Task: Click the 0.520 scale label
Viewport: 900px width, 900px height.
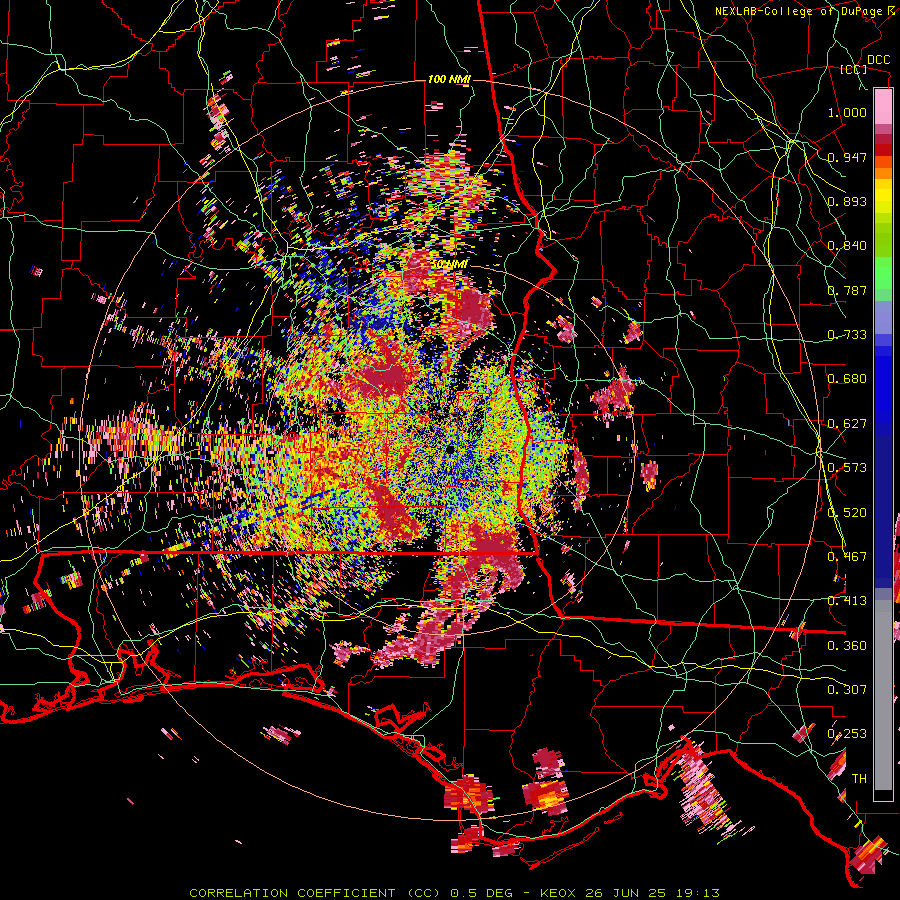Action: click(847, 513)
